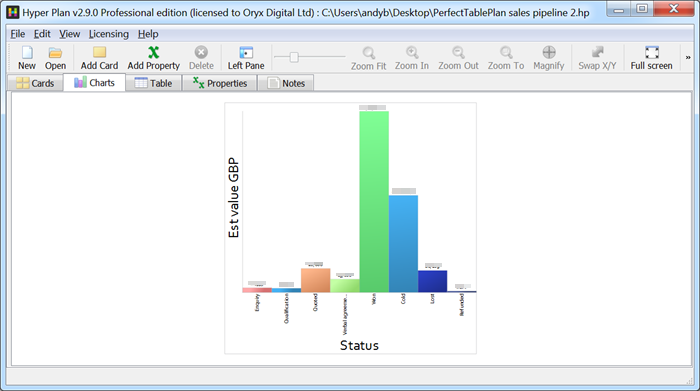Click the Zoom To icon
This screenshot has height=391, width=700.
[506, 58]
